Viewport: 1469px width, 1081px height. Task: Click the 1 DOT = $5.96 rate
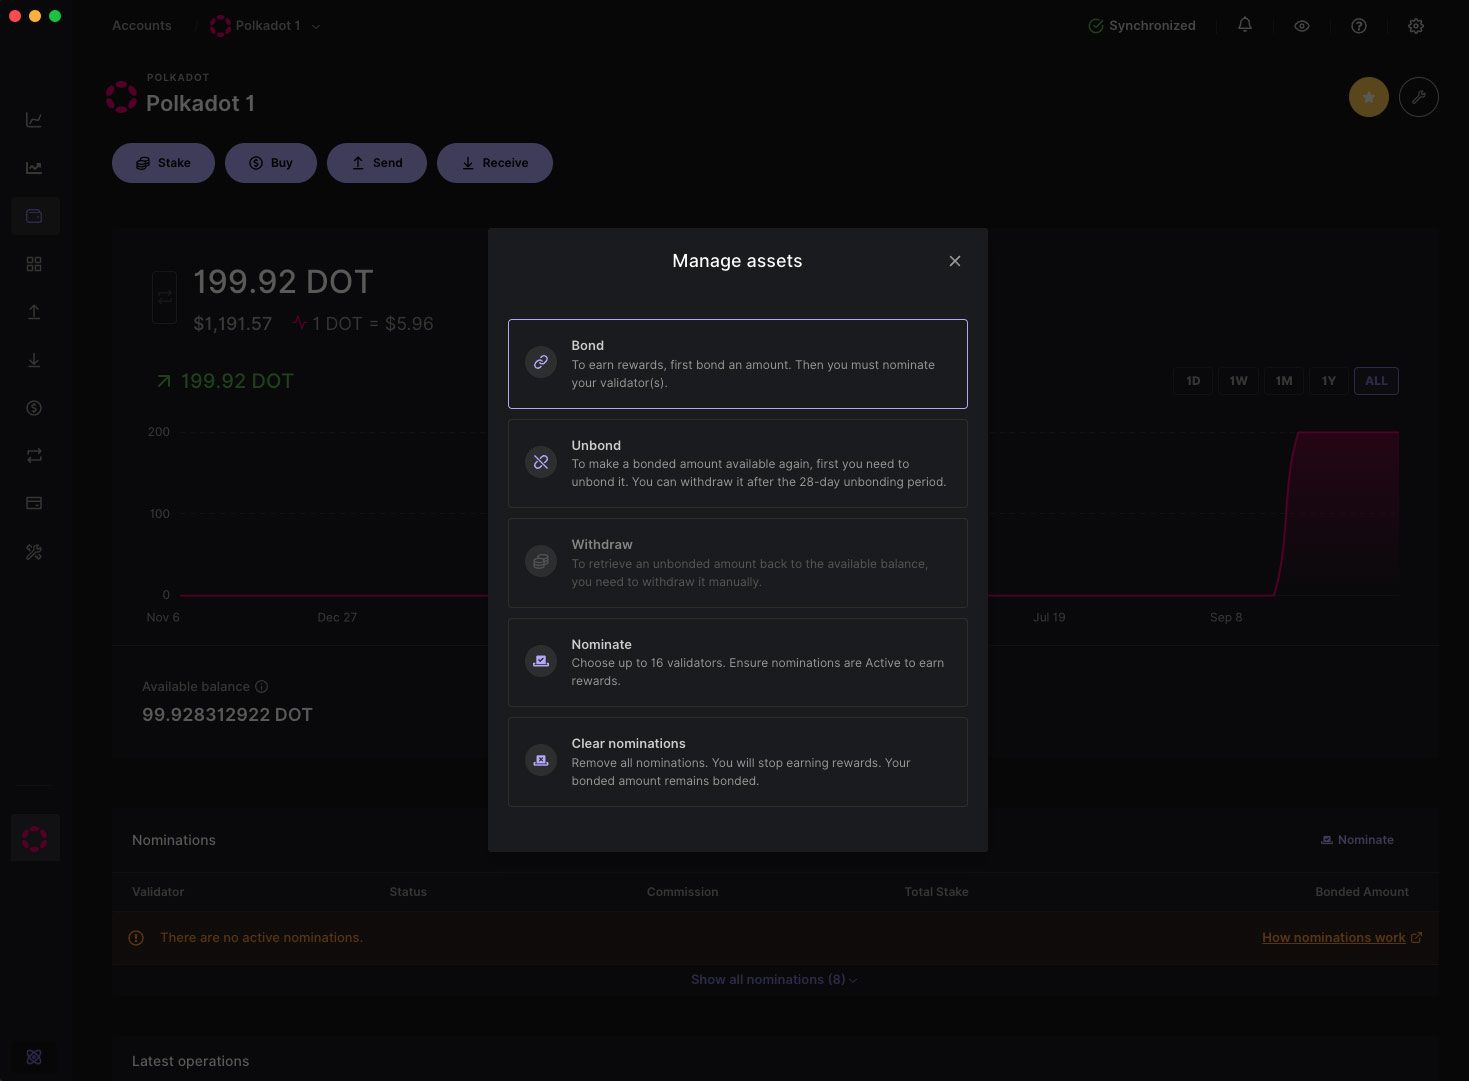(x=373, y=324)
